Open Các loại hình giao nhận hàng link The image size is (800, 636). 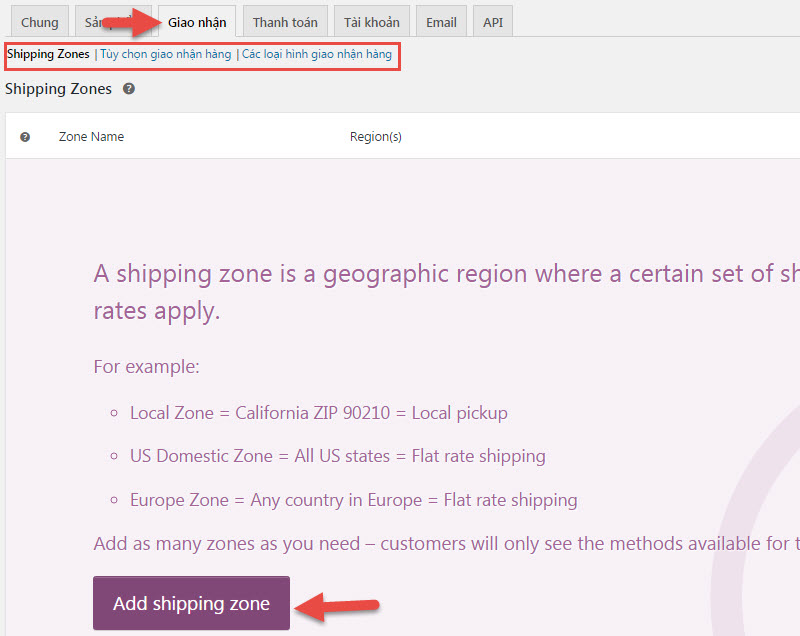317,54
